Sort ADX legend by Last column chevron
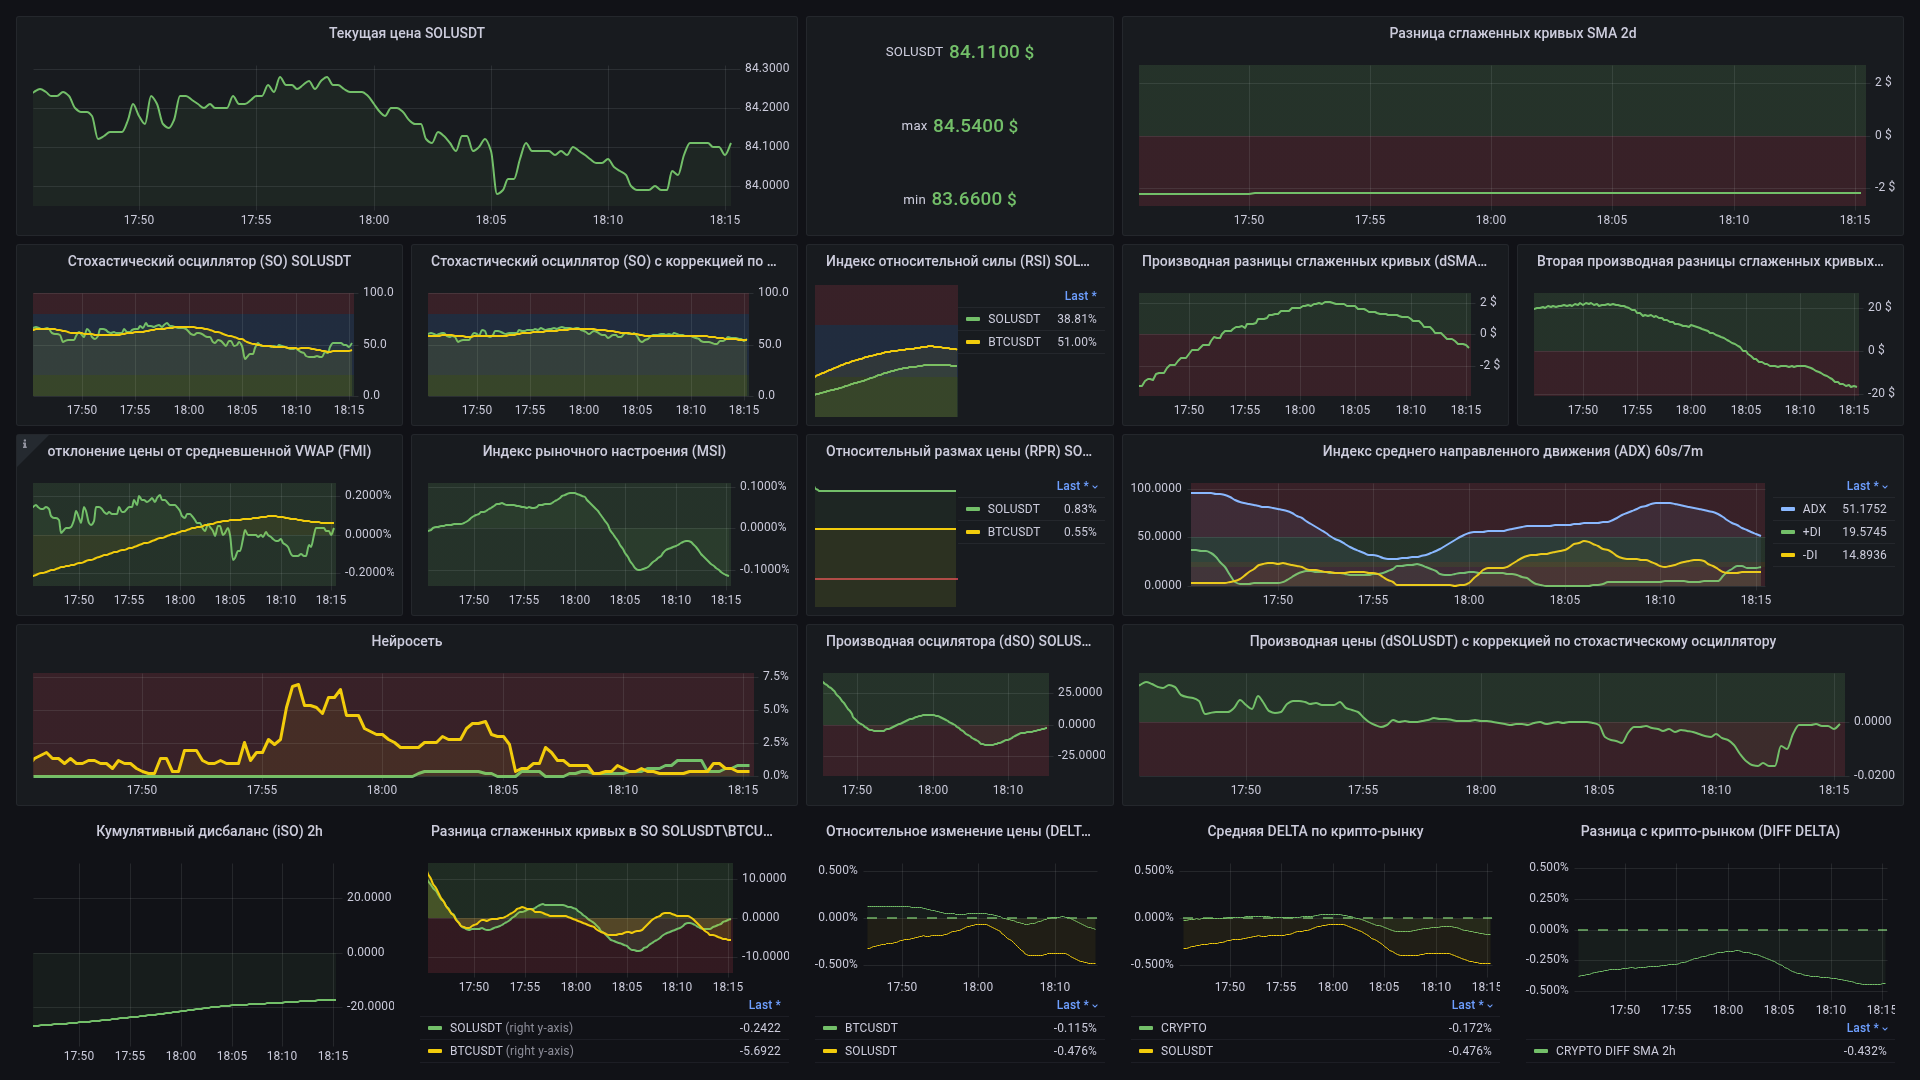The height and width of the screenshot is (1080, 1920). (1885, 487)
